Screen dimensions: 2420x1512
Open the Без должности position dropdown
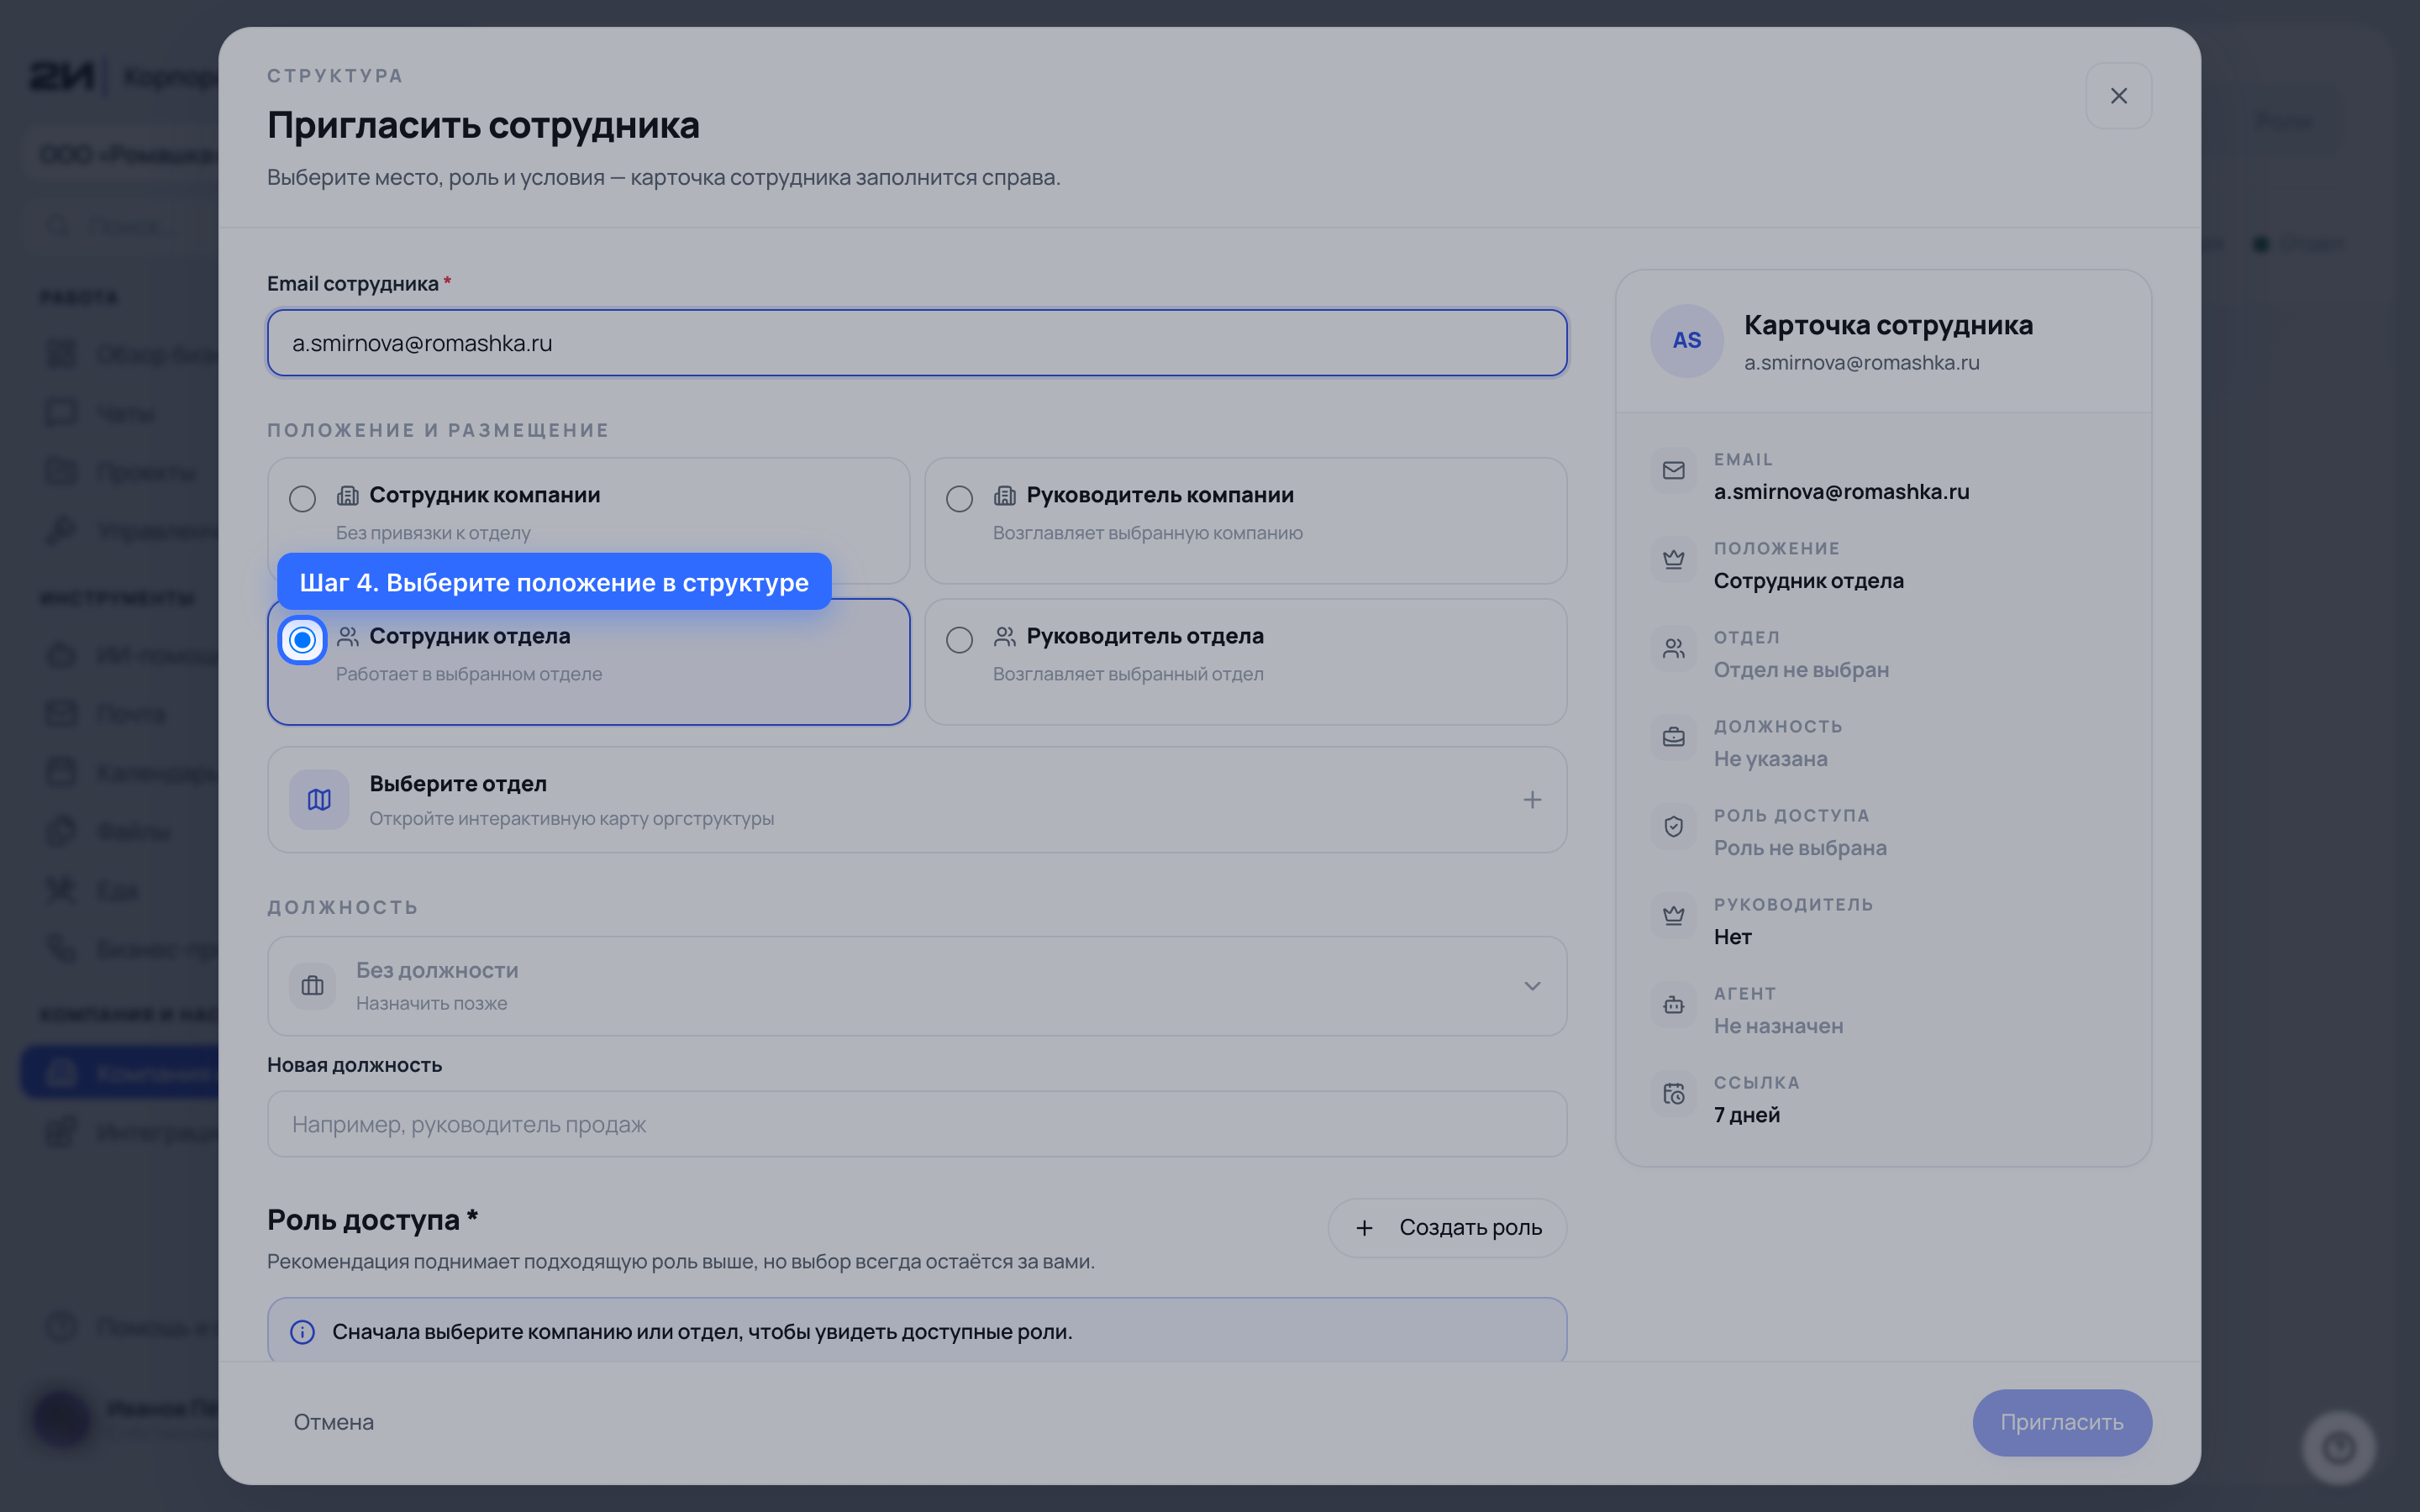pos(916,986)
